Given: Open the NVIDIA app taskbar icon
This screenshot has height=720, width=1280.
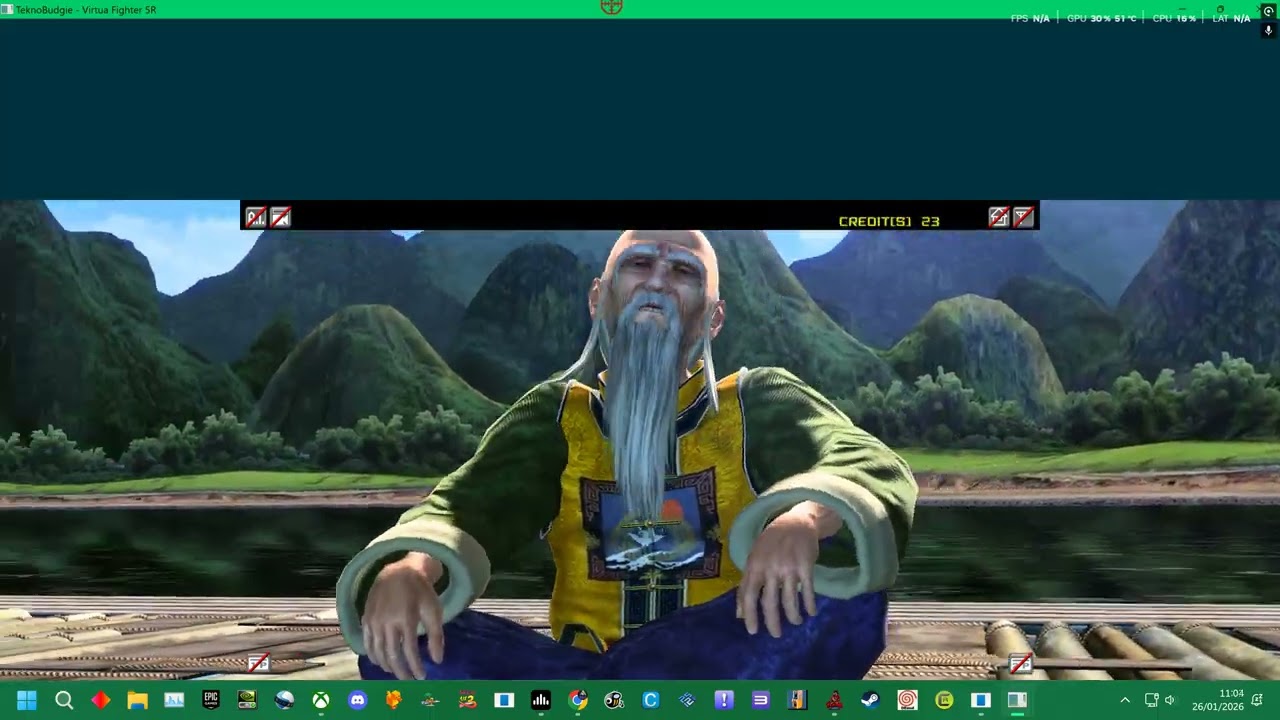Looking at the screenshot, I should (x=247, y=700).
